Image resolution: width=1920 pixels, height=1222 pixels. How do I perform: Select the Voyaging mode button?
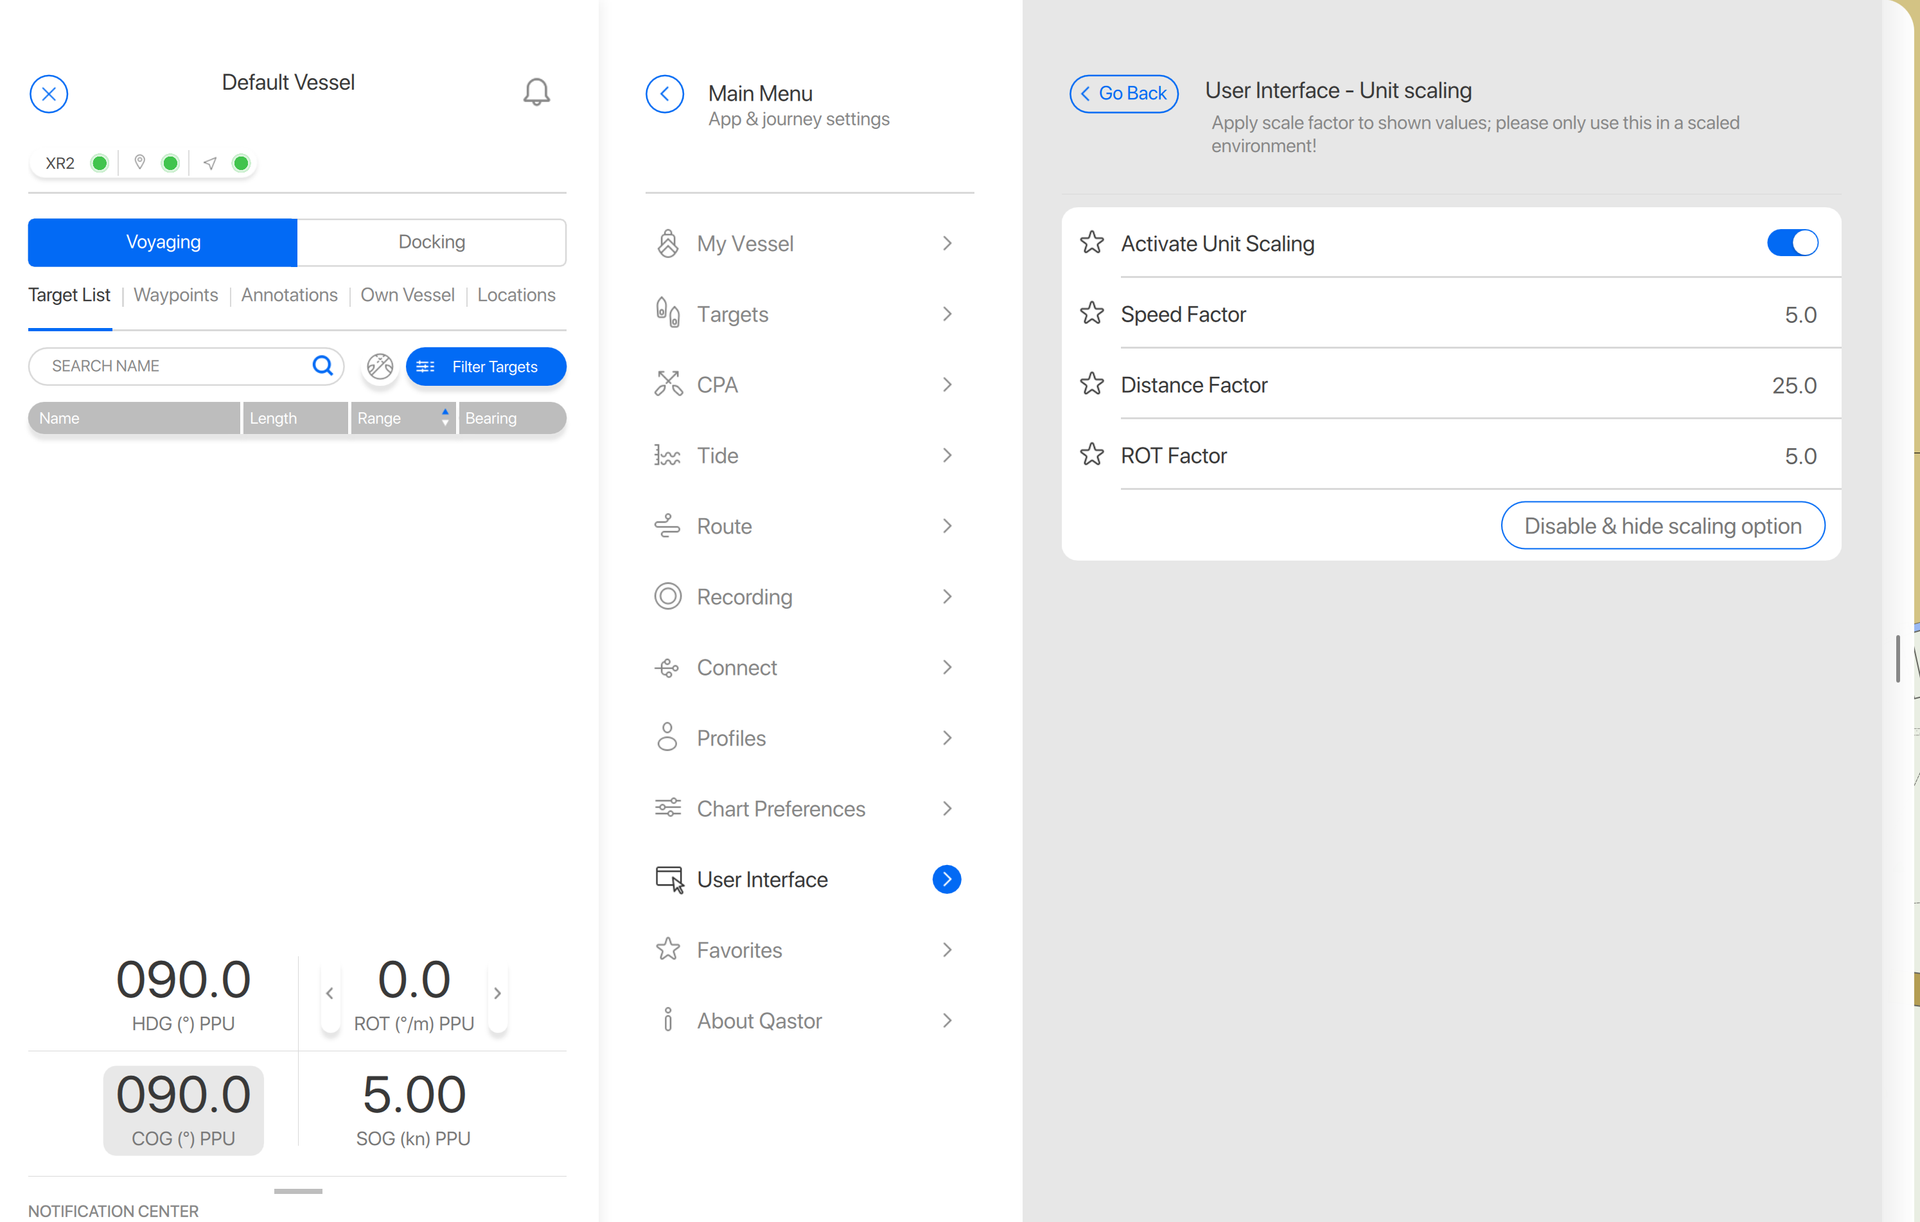163,242
